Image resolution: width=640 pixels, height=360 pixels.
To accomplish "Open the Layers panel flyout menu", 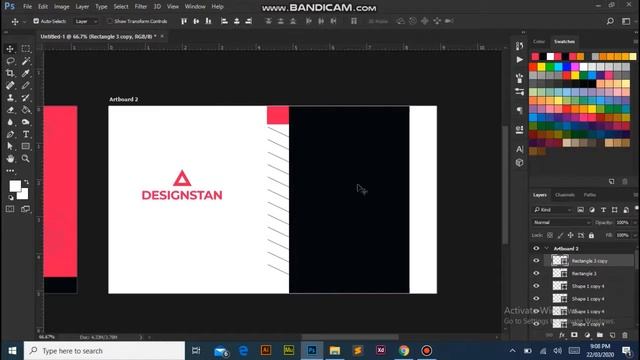I will click(x=636, y=195).
